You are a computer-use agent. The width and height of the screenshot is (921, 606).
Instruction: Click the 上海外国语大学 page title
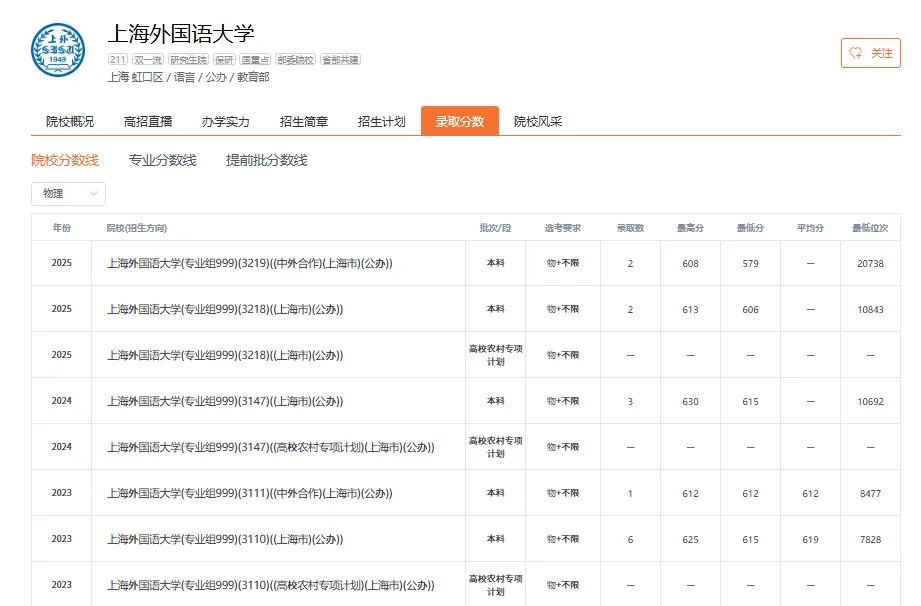[x=181, y=33]
